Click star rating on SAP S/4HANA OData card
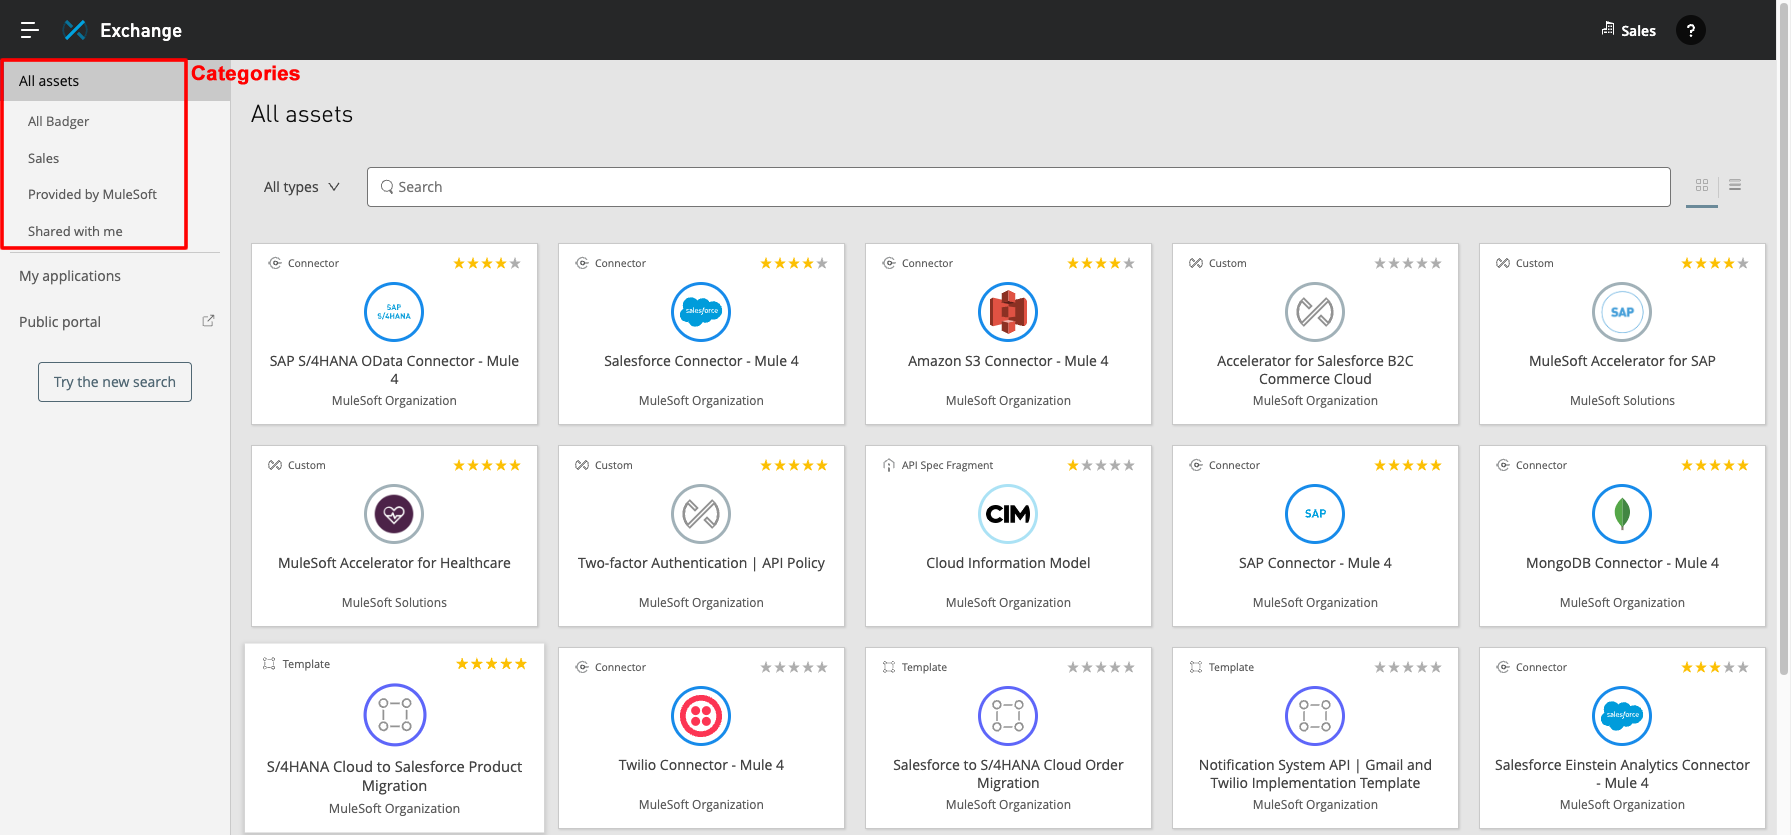The height and width of the screenshot is (835, 1791). click(487, 264)
